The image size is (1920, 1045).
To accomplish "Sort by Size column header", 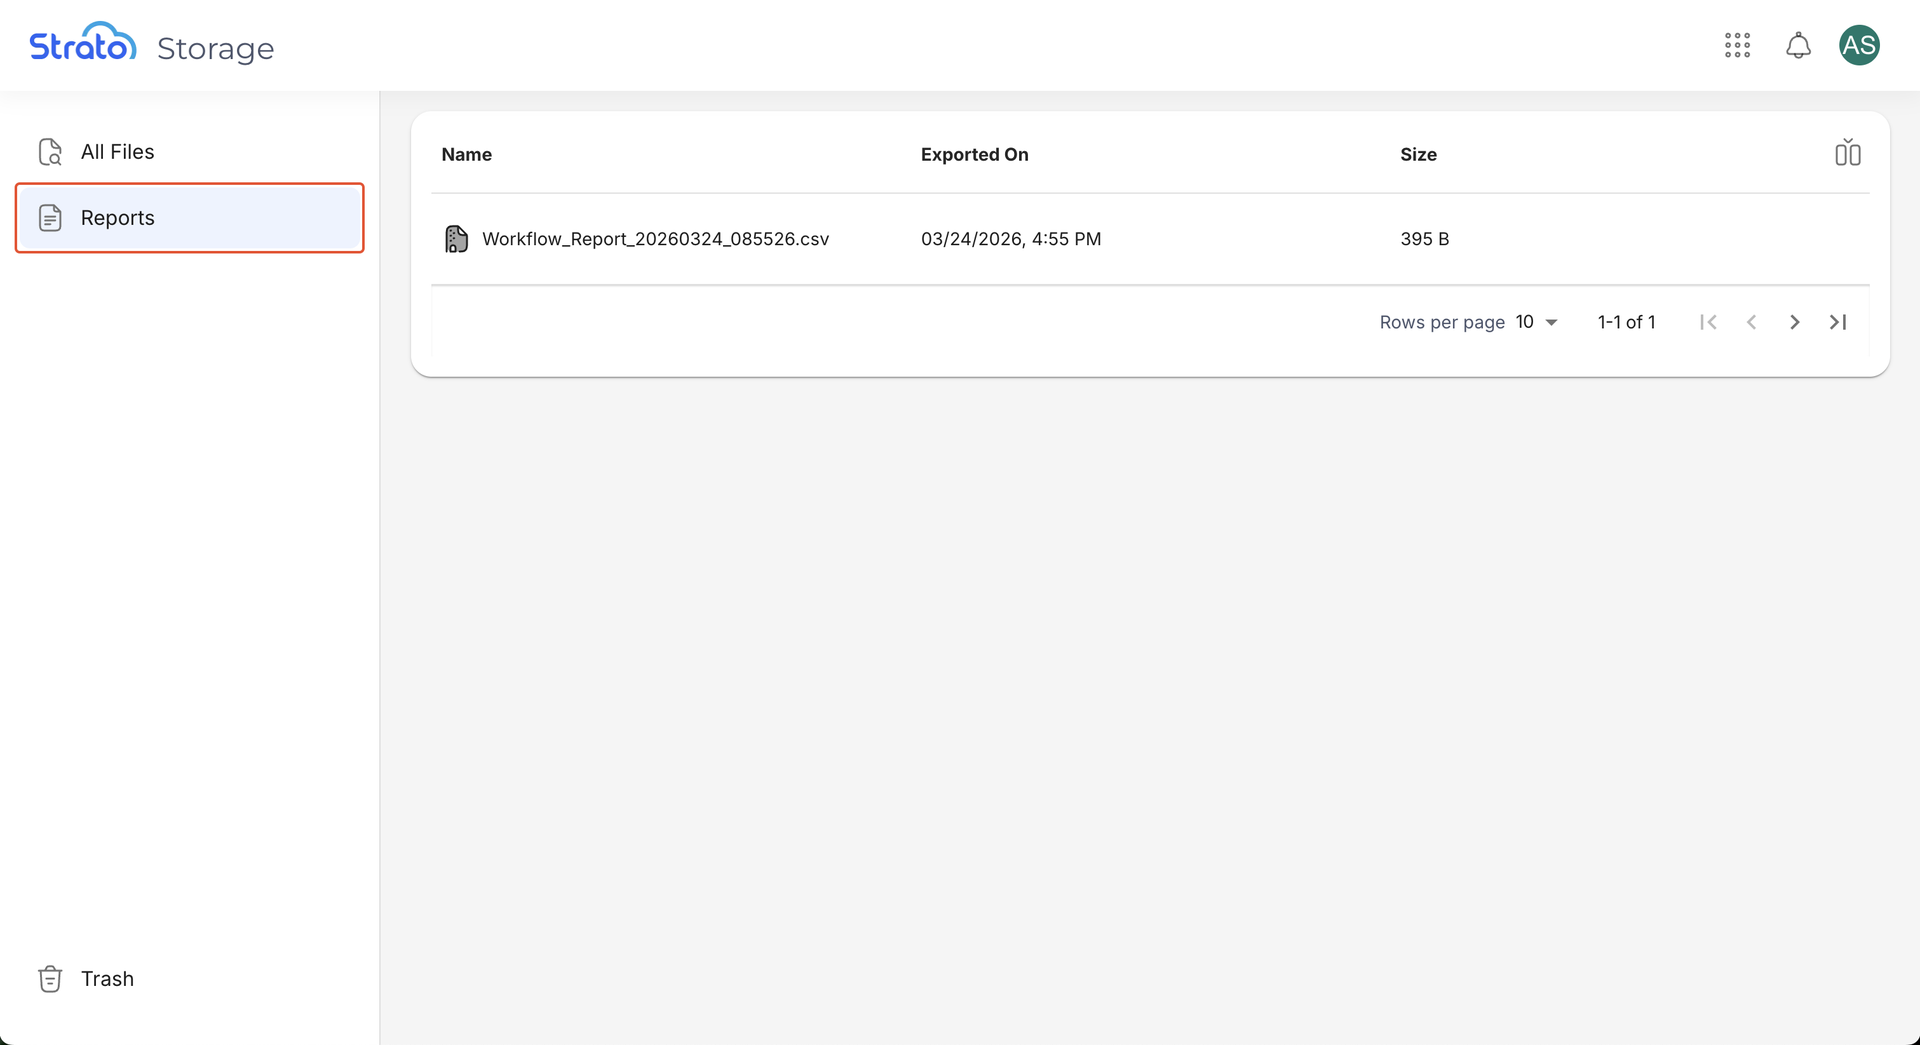I will click(x=1418, y=154).
